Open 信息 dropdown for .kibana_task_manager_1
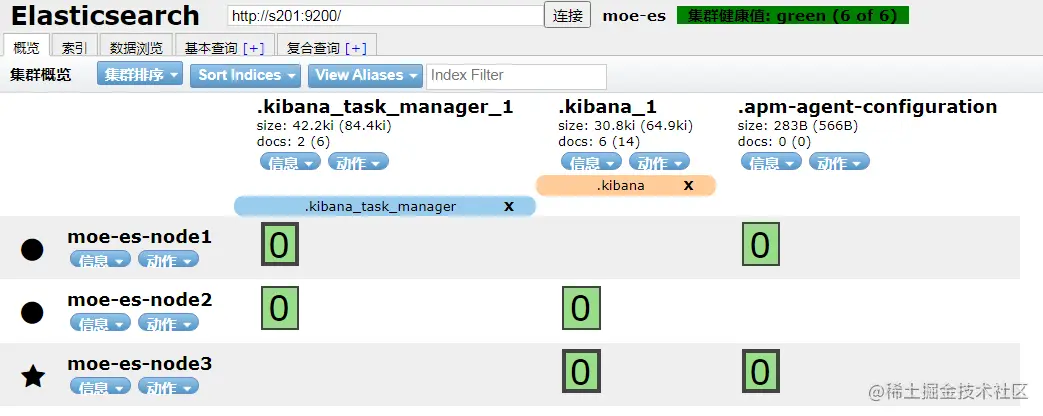Image resolution: width=1043 pixels, height=416 pixels. pyautogui.click(x=290, y=162)
